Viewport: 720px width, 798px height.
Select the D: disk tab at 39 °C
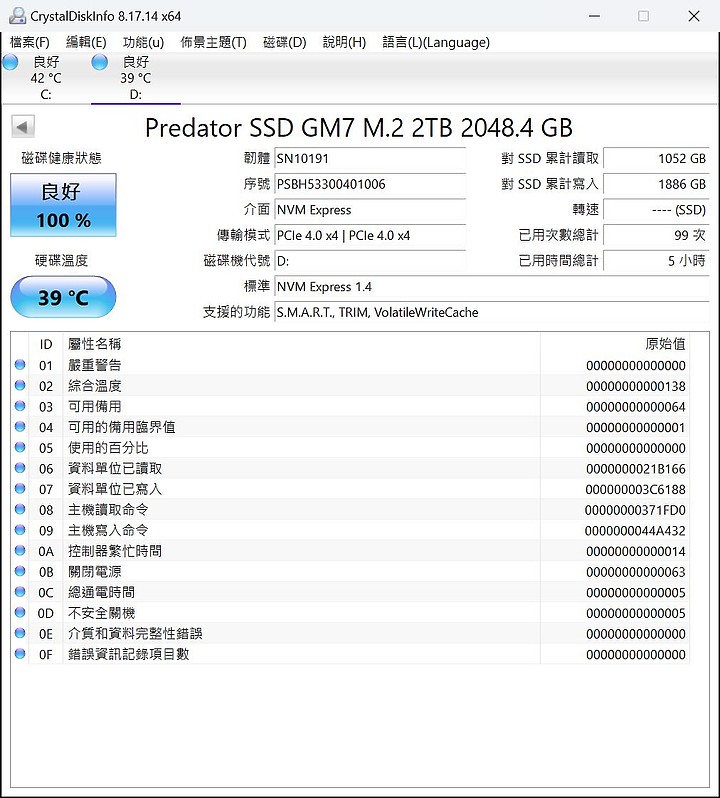(x=136, y=78)
